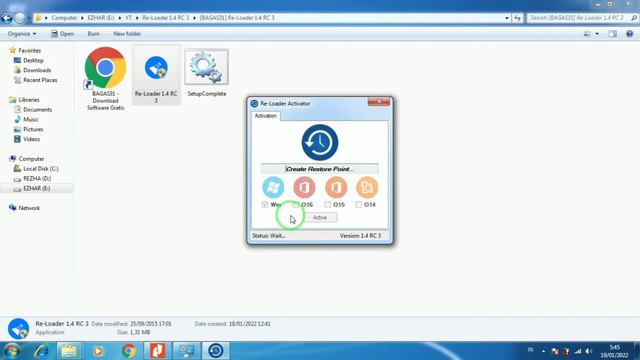Select the Re-Loader 1.4 RC 3 file

pyautogui.click(x=156, y=75)
